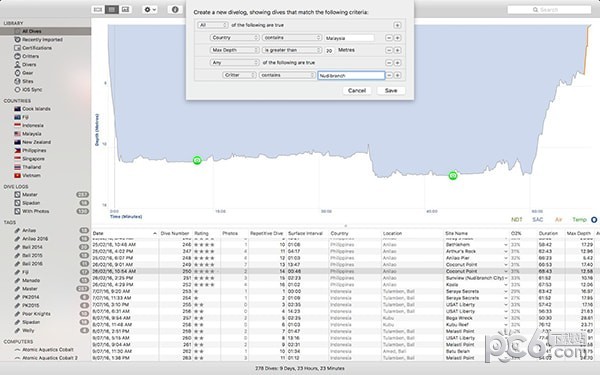Image resolution: width=600 pixels, height=375 pixels.
Task: Click the depth value field showing 20
Action: [329, 50]
